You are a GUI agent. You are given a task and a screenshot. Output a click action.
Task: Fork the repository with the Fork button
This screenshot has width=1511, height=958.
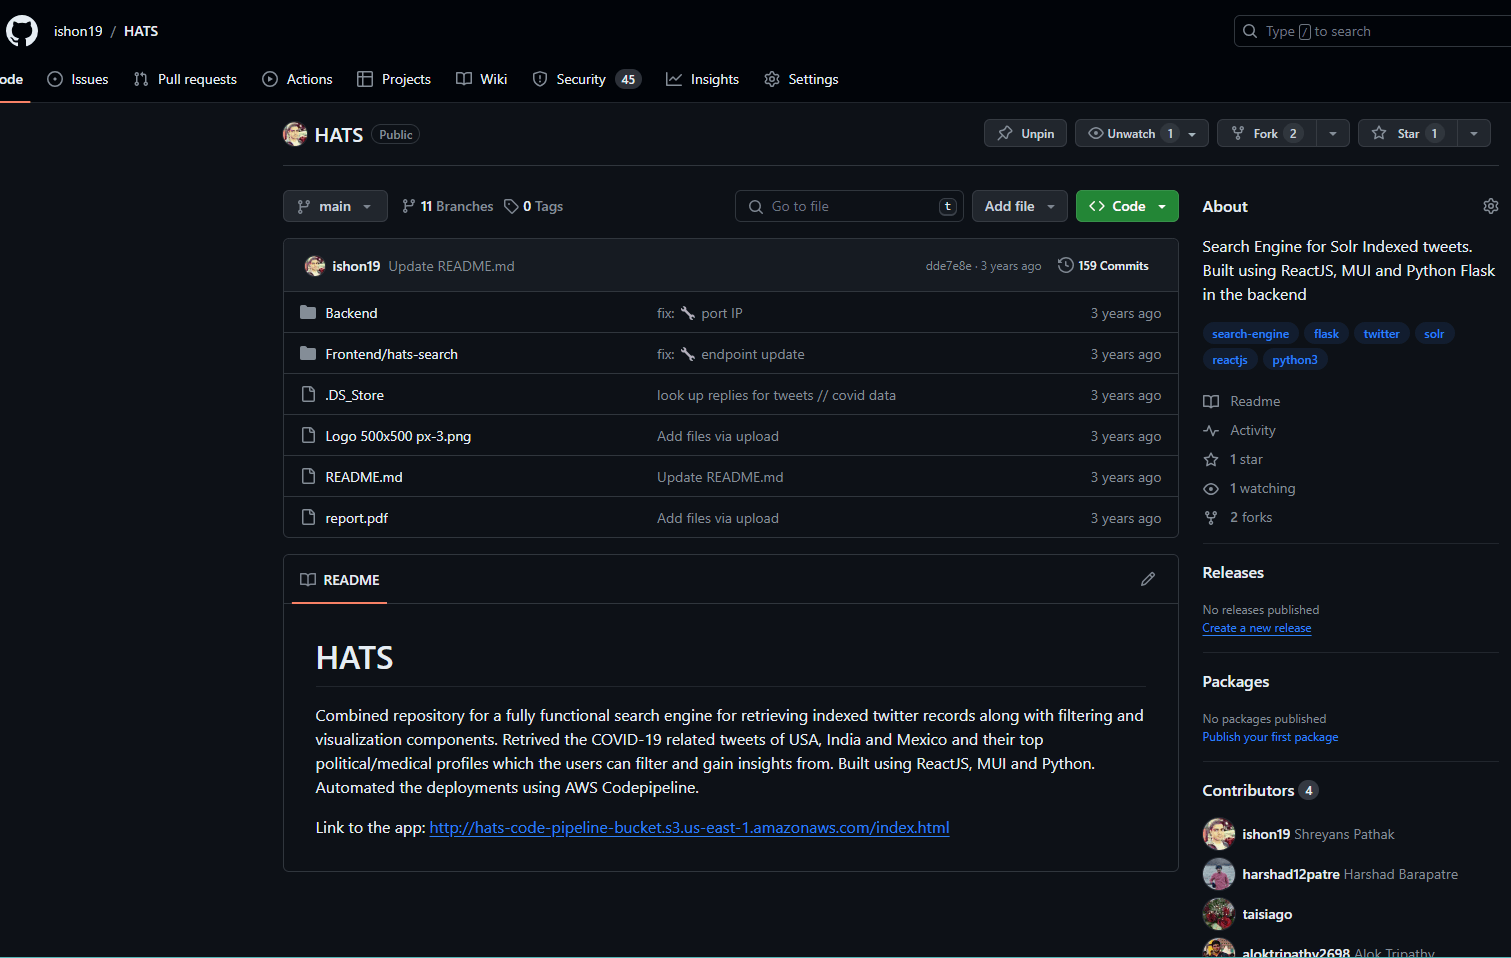click(x=1266, y=133)
